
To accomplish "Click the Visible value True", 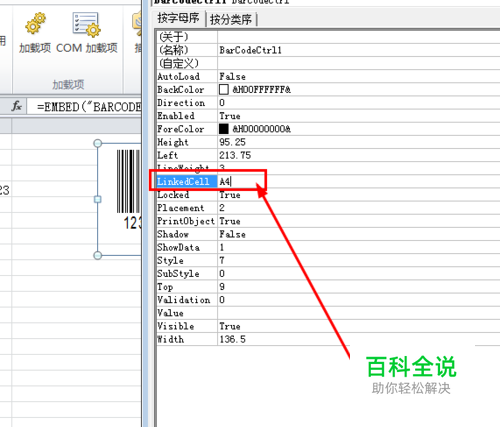I will (230, 326).
